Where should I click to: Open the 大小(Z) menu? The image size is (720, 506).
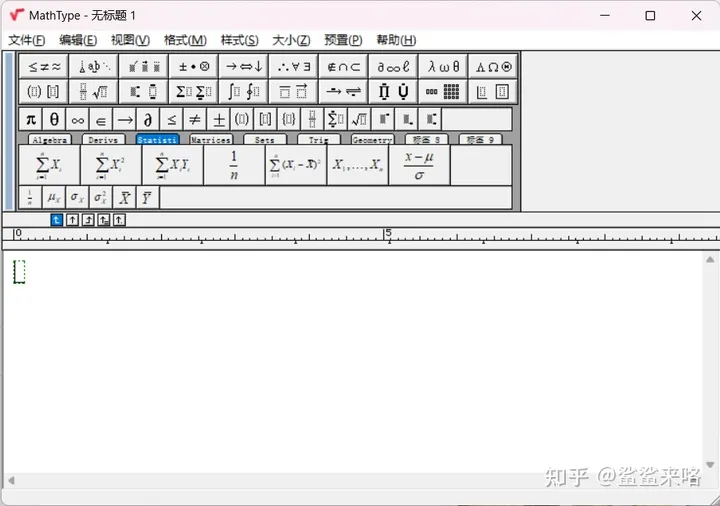click(291, 40)
